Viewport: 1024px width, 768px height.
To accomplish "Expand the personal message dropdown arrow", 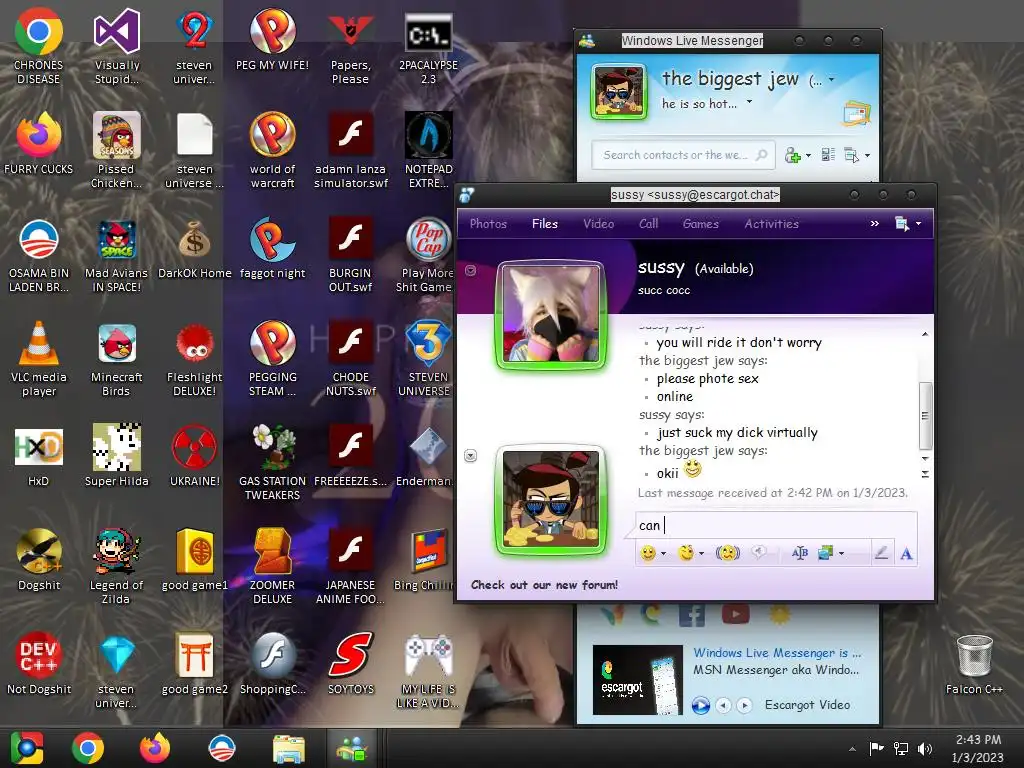I will pos(749,102).
